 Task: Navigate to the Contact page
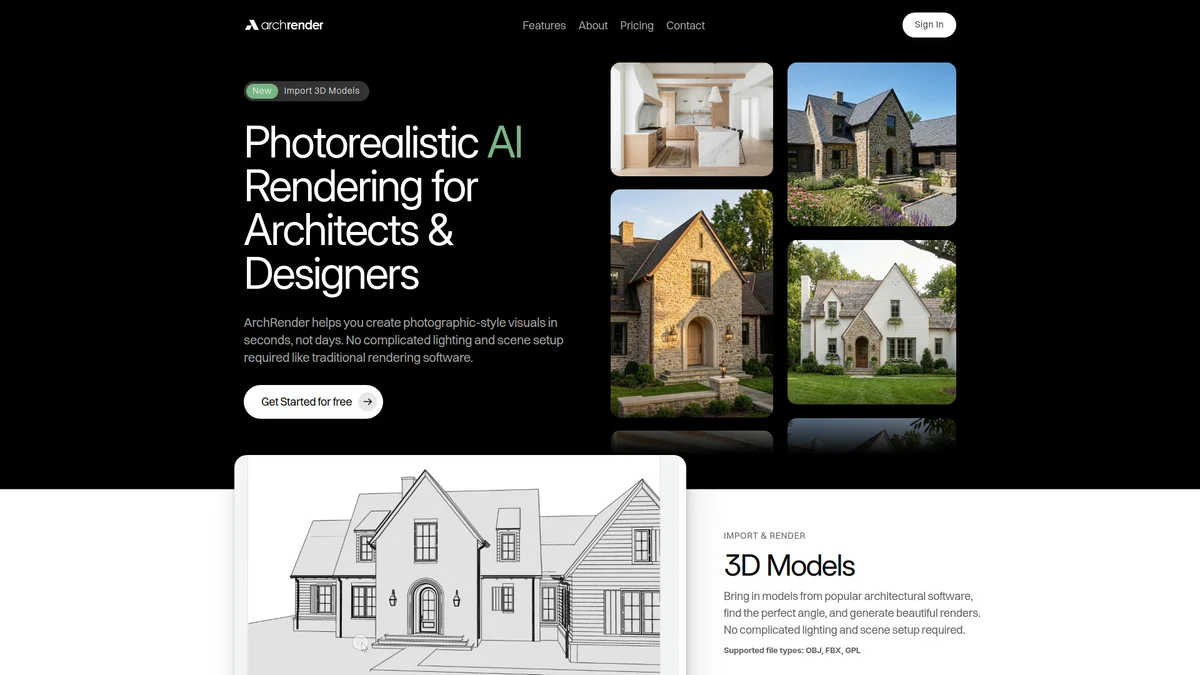point(685,26)
